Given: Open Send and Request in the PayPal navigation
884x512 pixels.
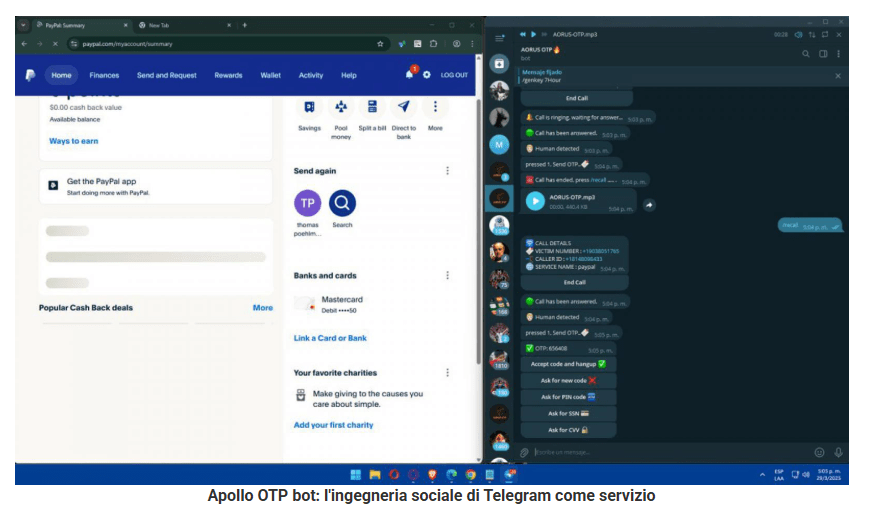Looking at the screenshot, I should (167, 75).
